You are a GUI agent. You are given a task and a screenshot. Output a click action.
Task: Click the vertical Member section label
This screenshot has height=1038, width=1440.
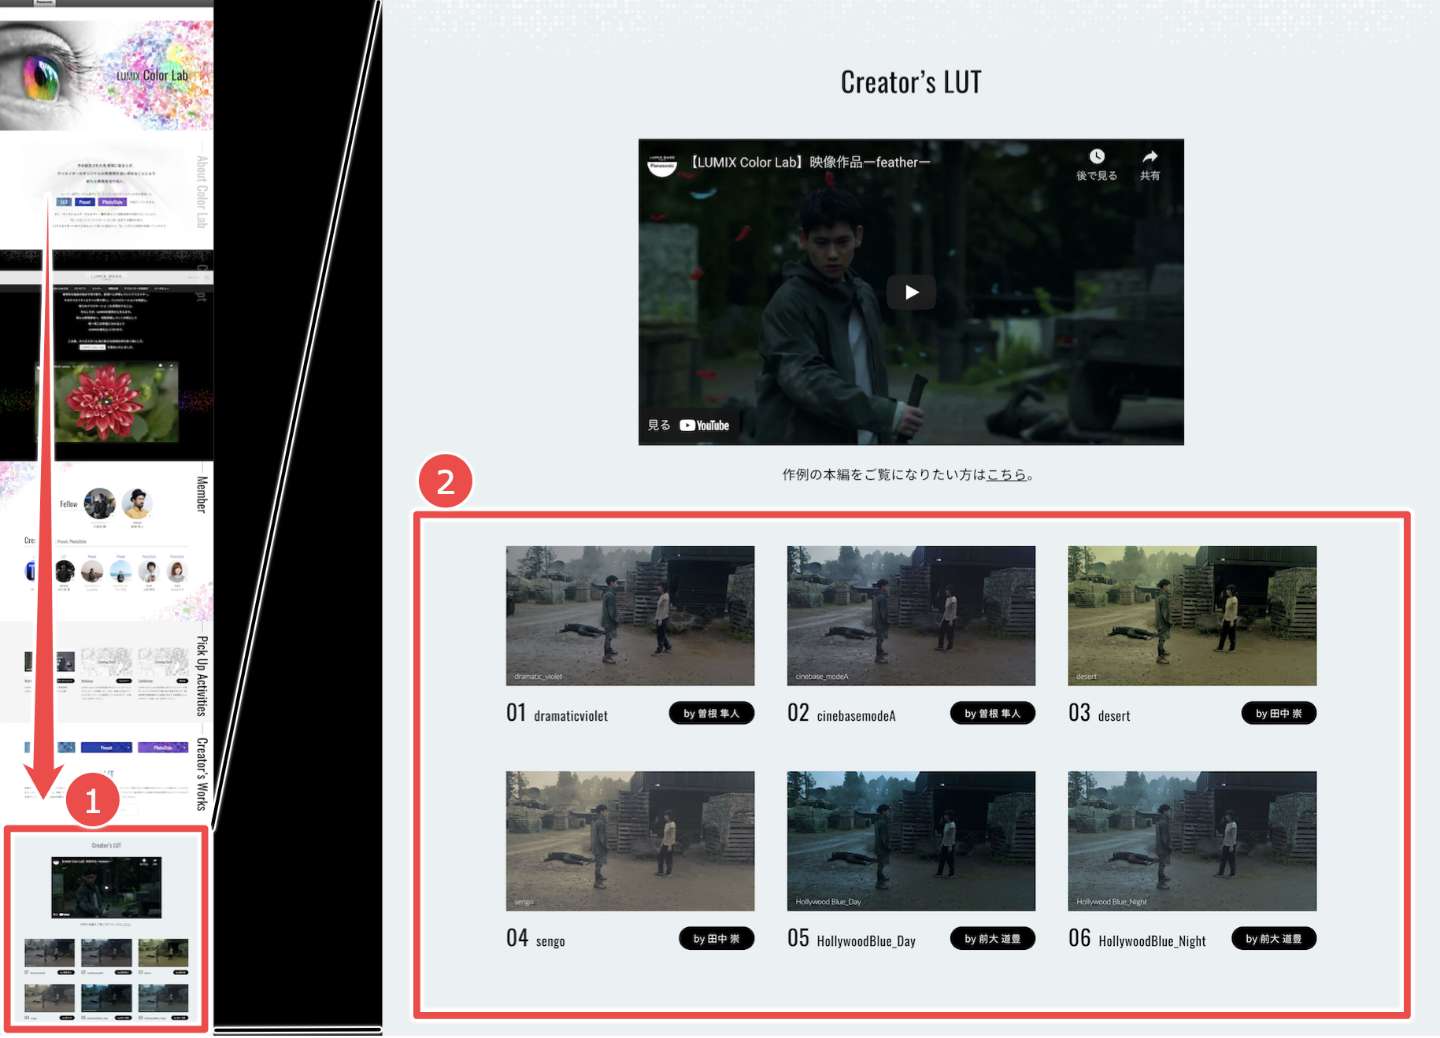coord(202,494)
